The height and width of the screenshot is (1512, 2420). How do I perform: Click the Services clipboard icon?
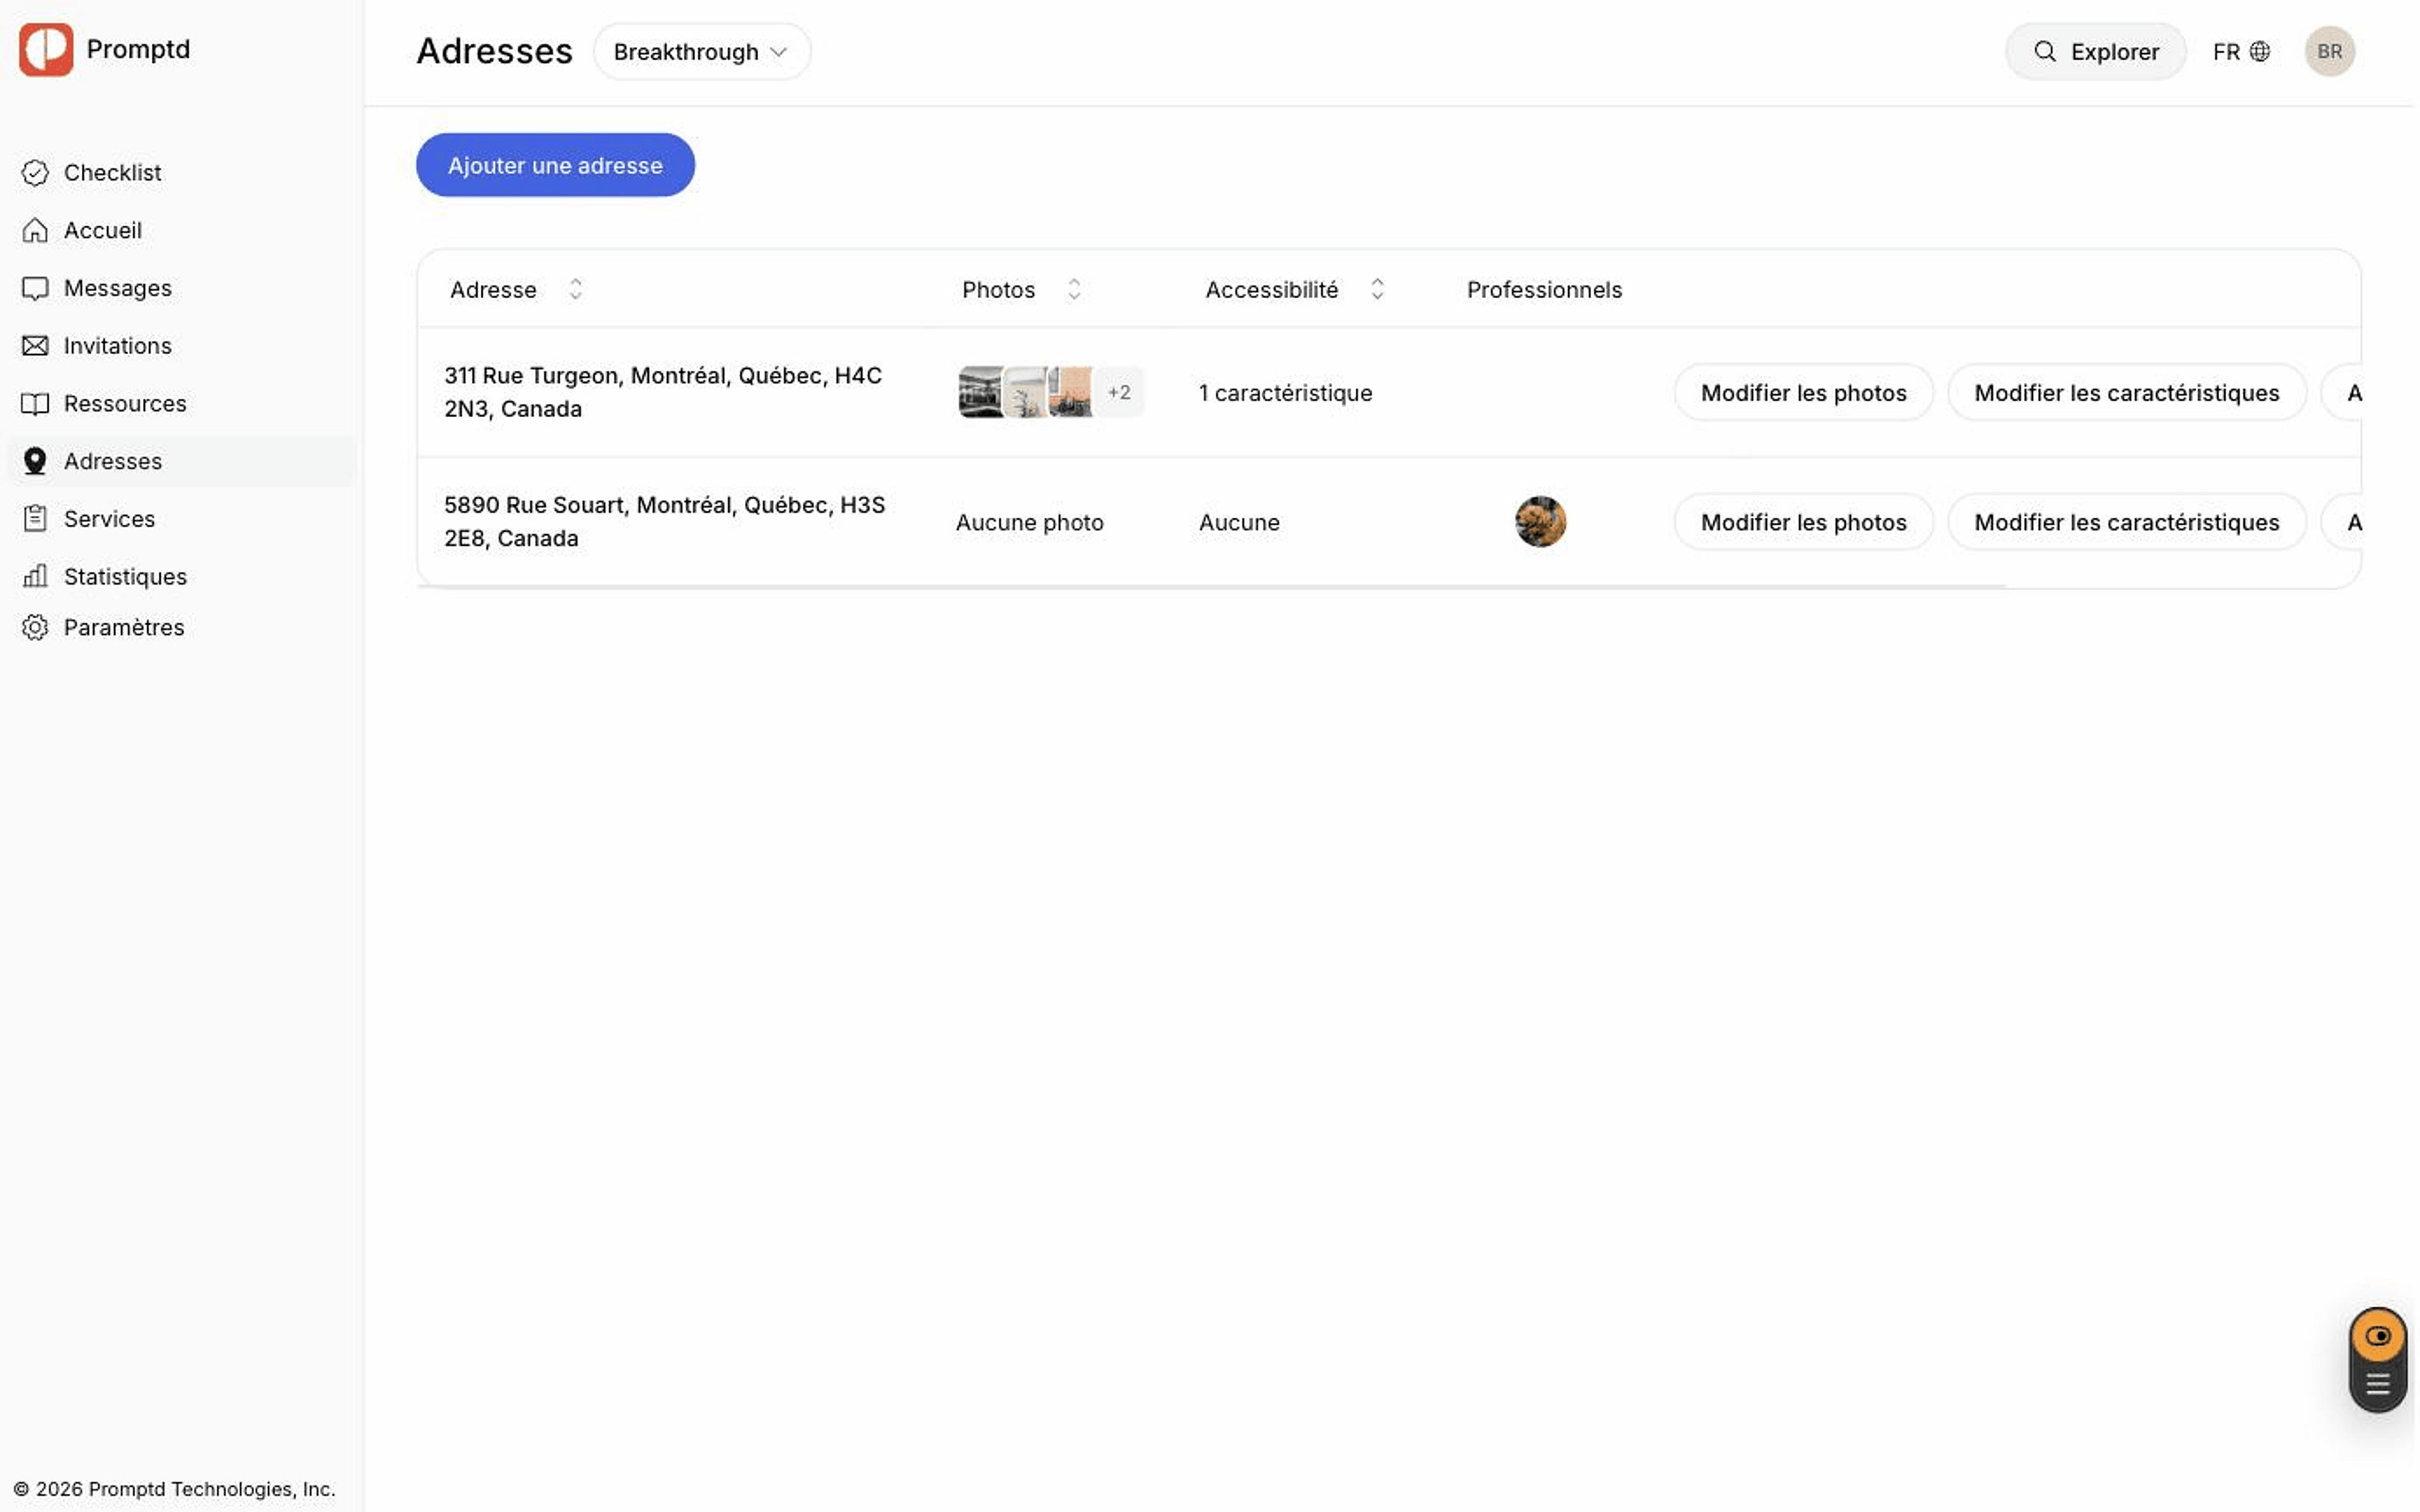click(x=35, y=519)
